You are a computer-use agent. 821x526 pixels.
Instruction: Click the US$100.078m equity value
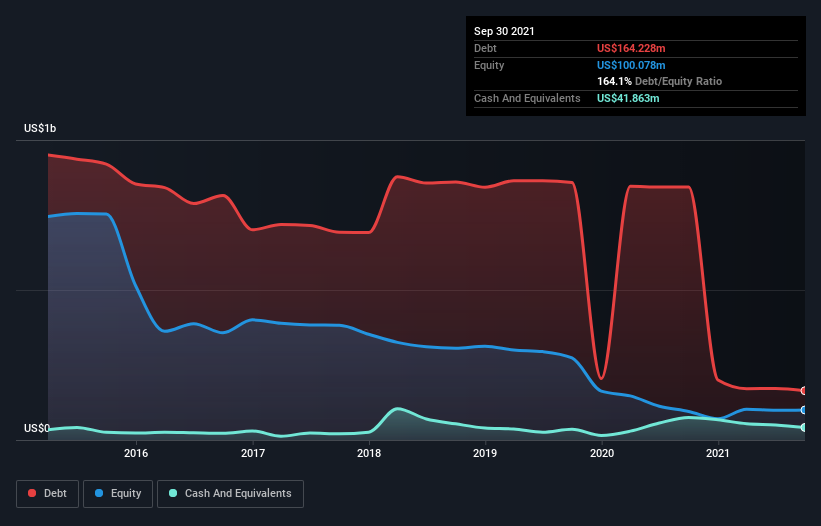(631, 65)
